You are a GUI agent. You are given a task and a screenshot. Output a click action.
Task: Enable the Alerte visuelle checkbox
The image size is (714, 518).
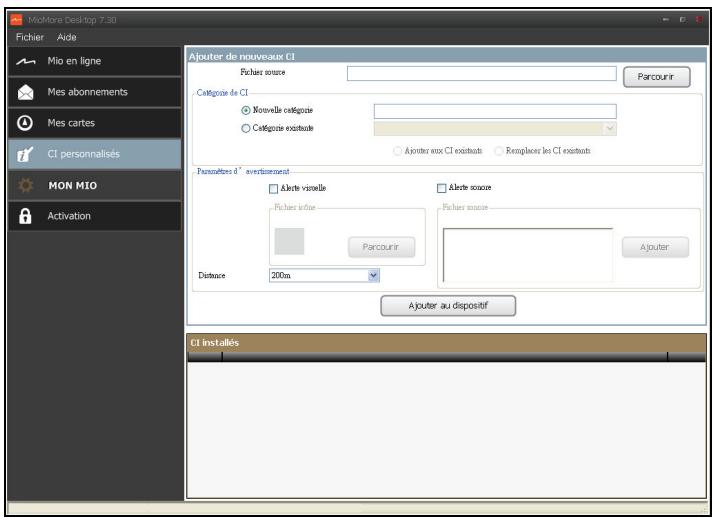click(x=273, y=188)
